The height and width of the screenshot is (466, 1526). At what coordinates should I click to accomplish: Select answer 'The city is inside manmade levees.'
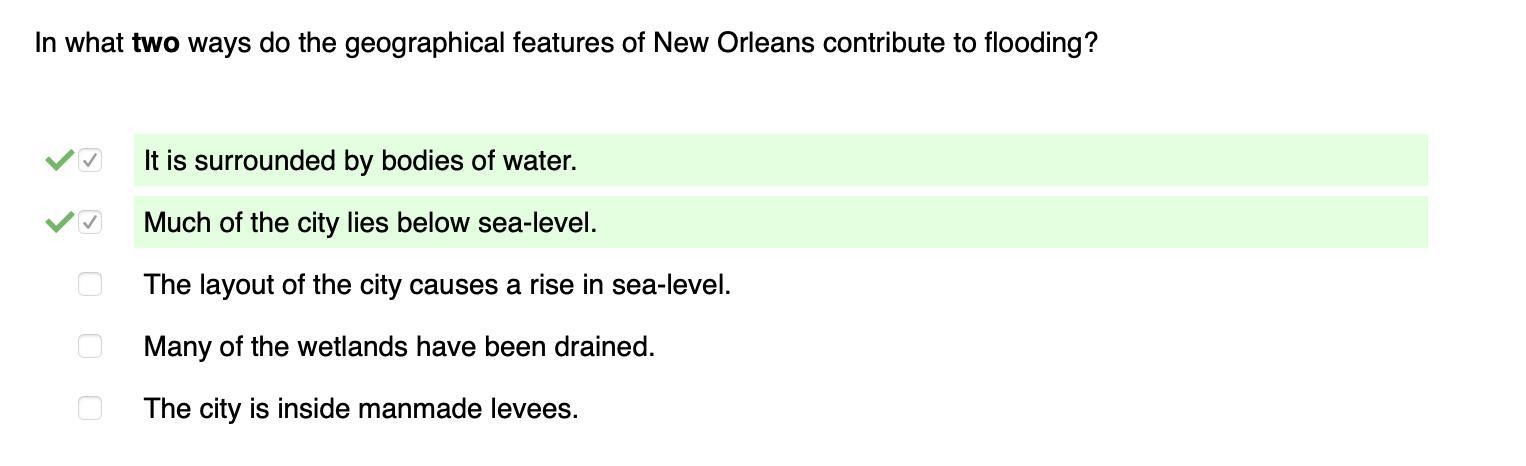pyautogui.click(x=361, y=409)
